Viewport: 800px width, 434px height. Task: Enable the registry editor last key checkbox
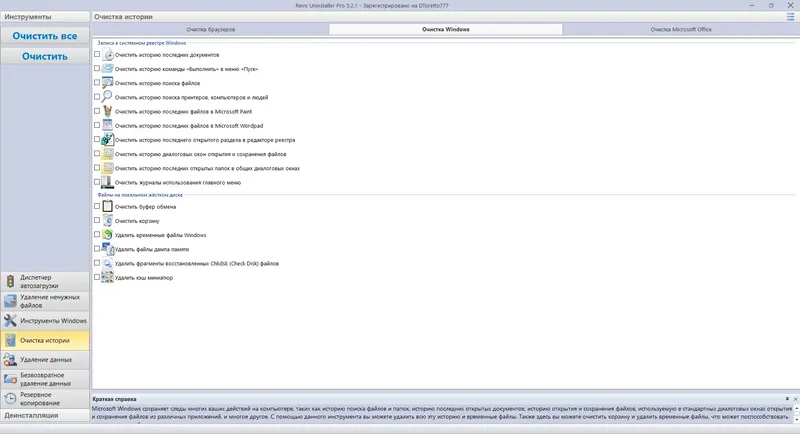[x=97, y=139]
